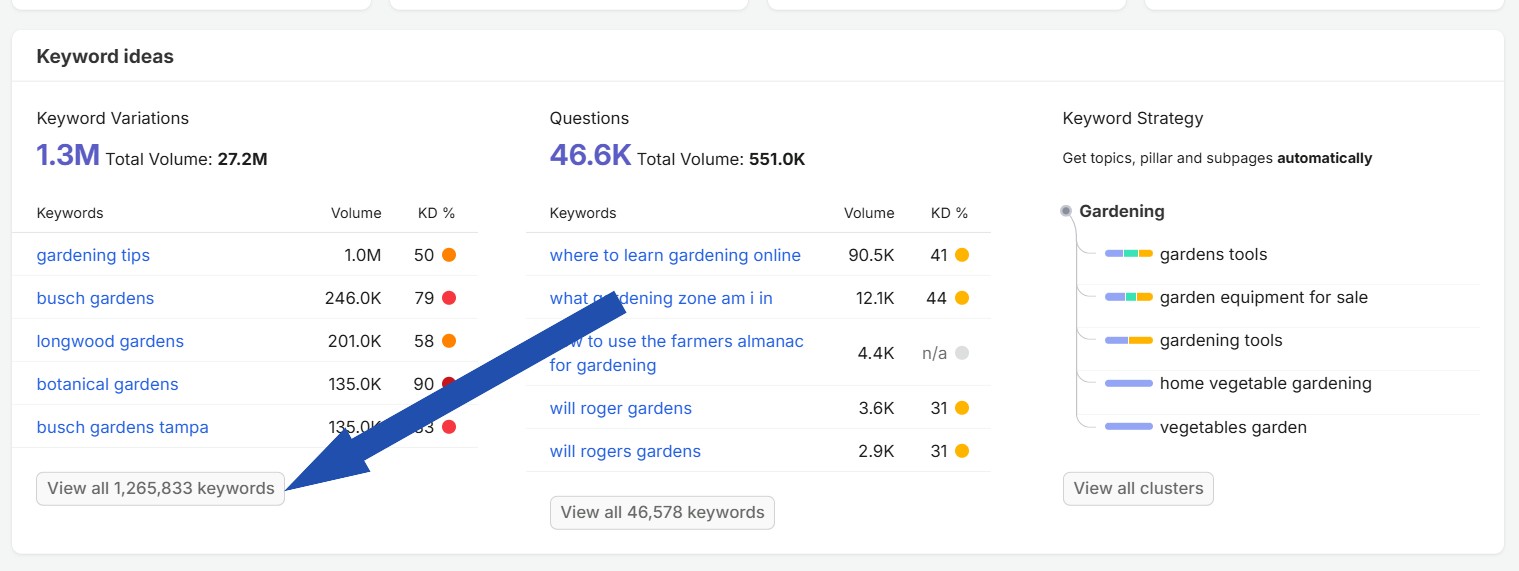Select 'home vegetable gardening' cluster item
The height and width of the screenshot is (571, 1519).
[1265, 383]
